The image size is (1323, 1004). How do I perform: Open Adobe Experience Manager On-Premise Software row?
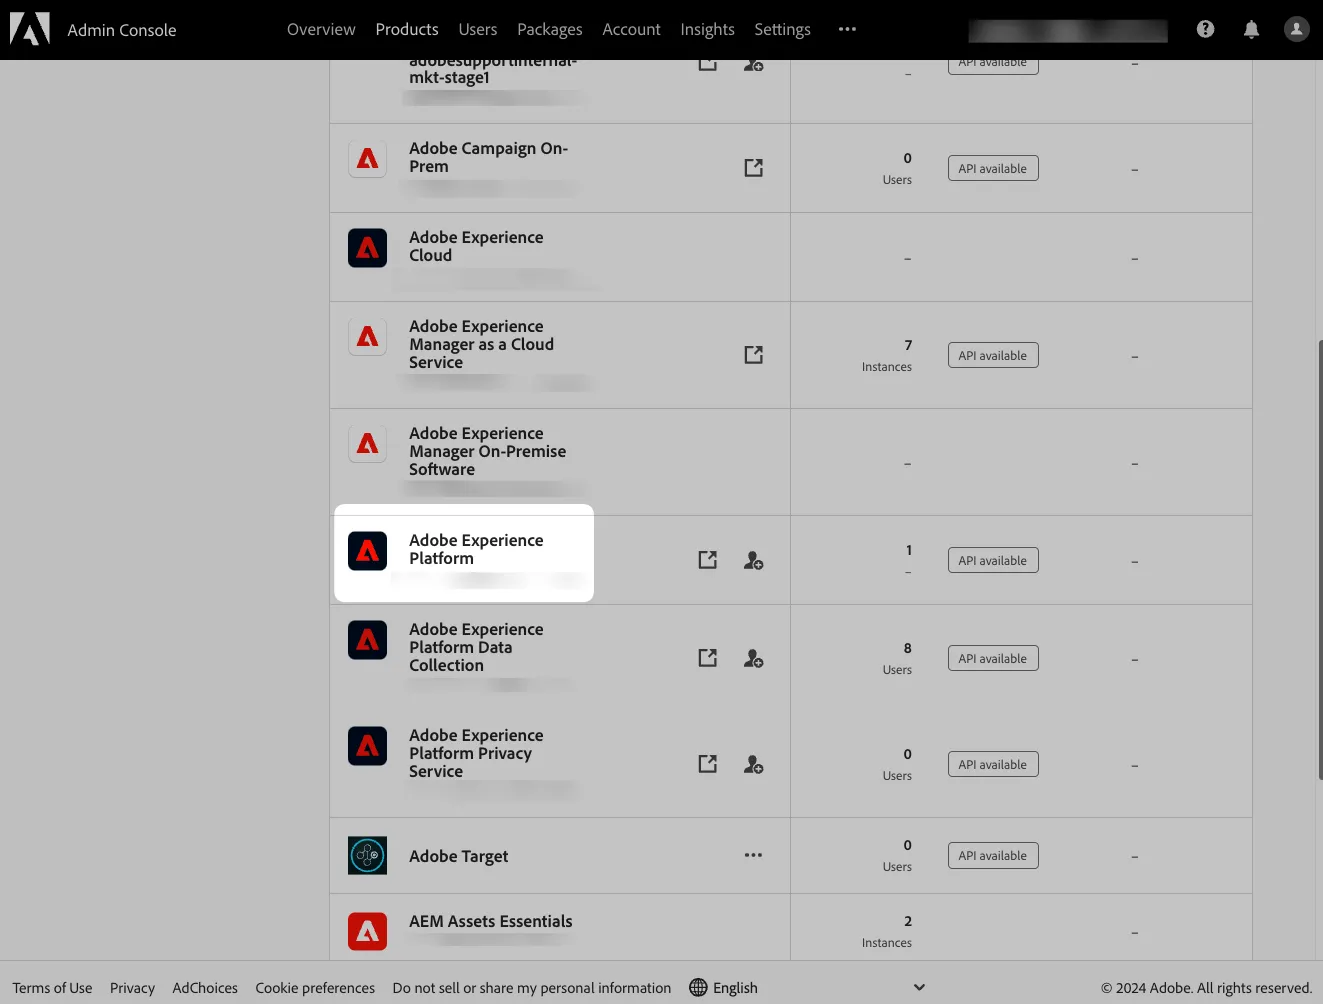[x=790, y=462]
